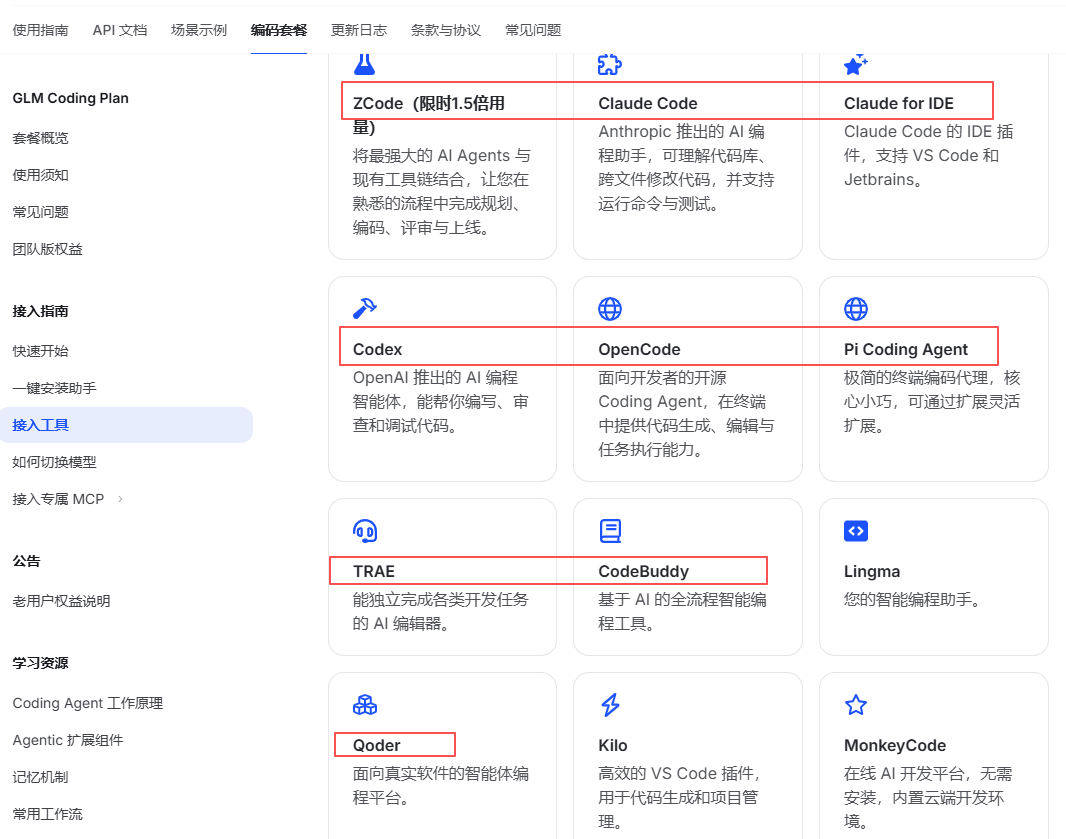The height and width of the screenshot is (839, 1066).
Task: Click the lightning bolt icon on Kilo card
Action: click(x=611, y=705)
